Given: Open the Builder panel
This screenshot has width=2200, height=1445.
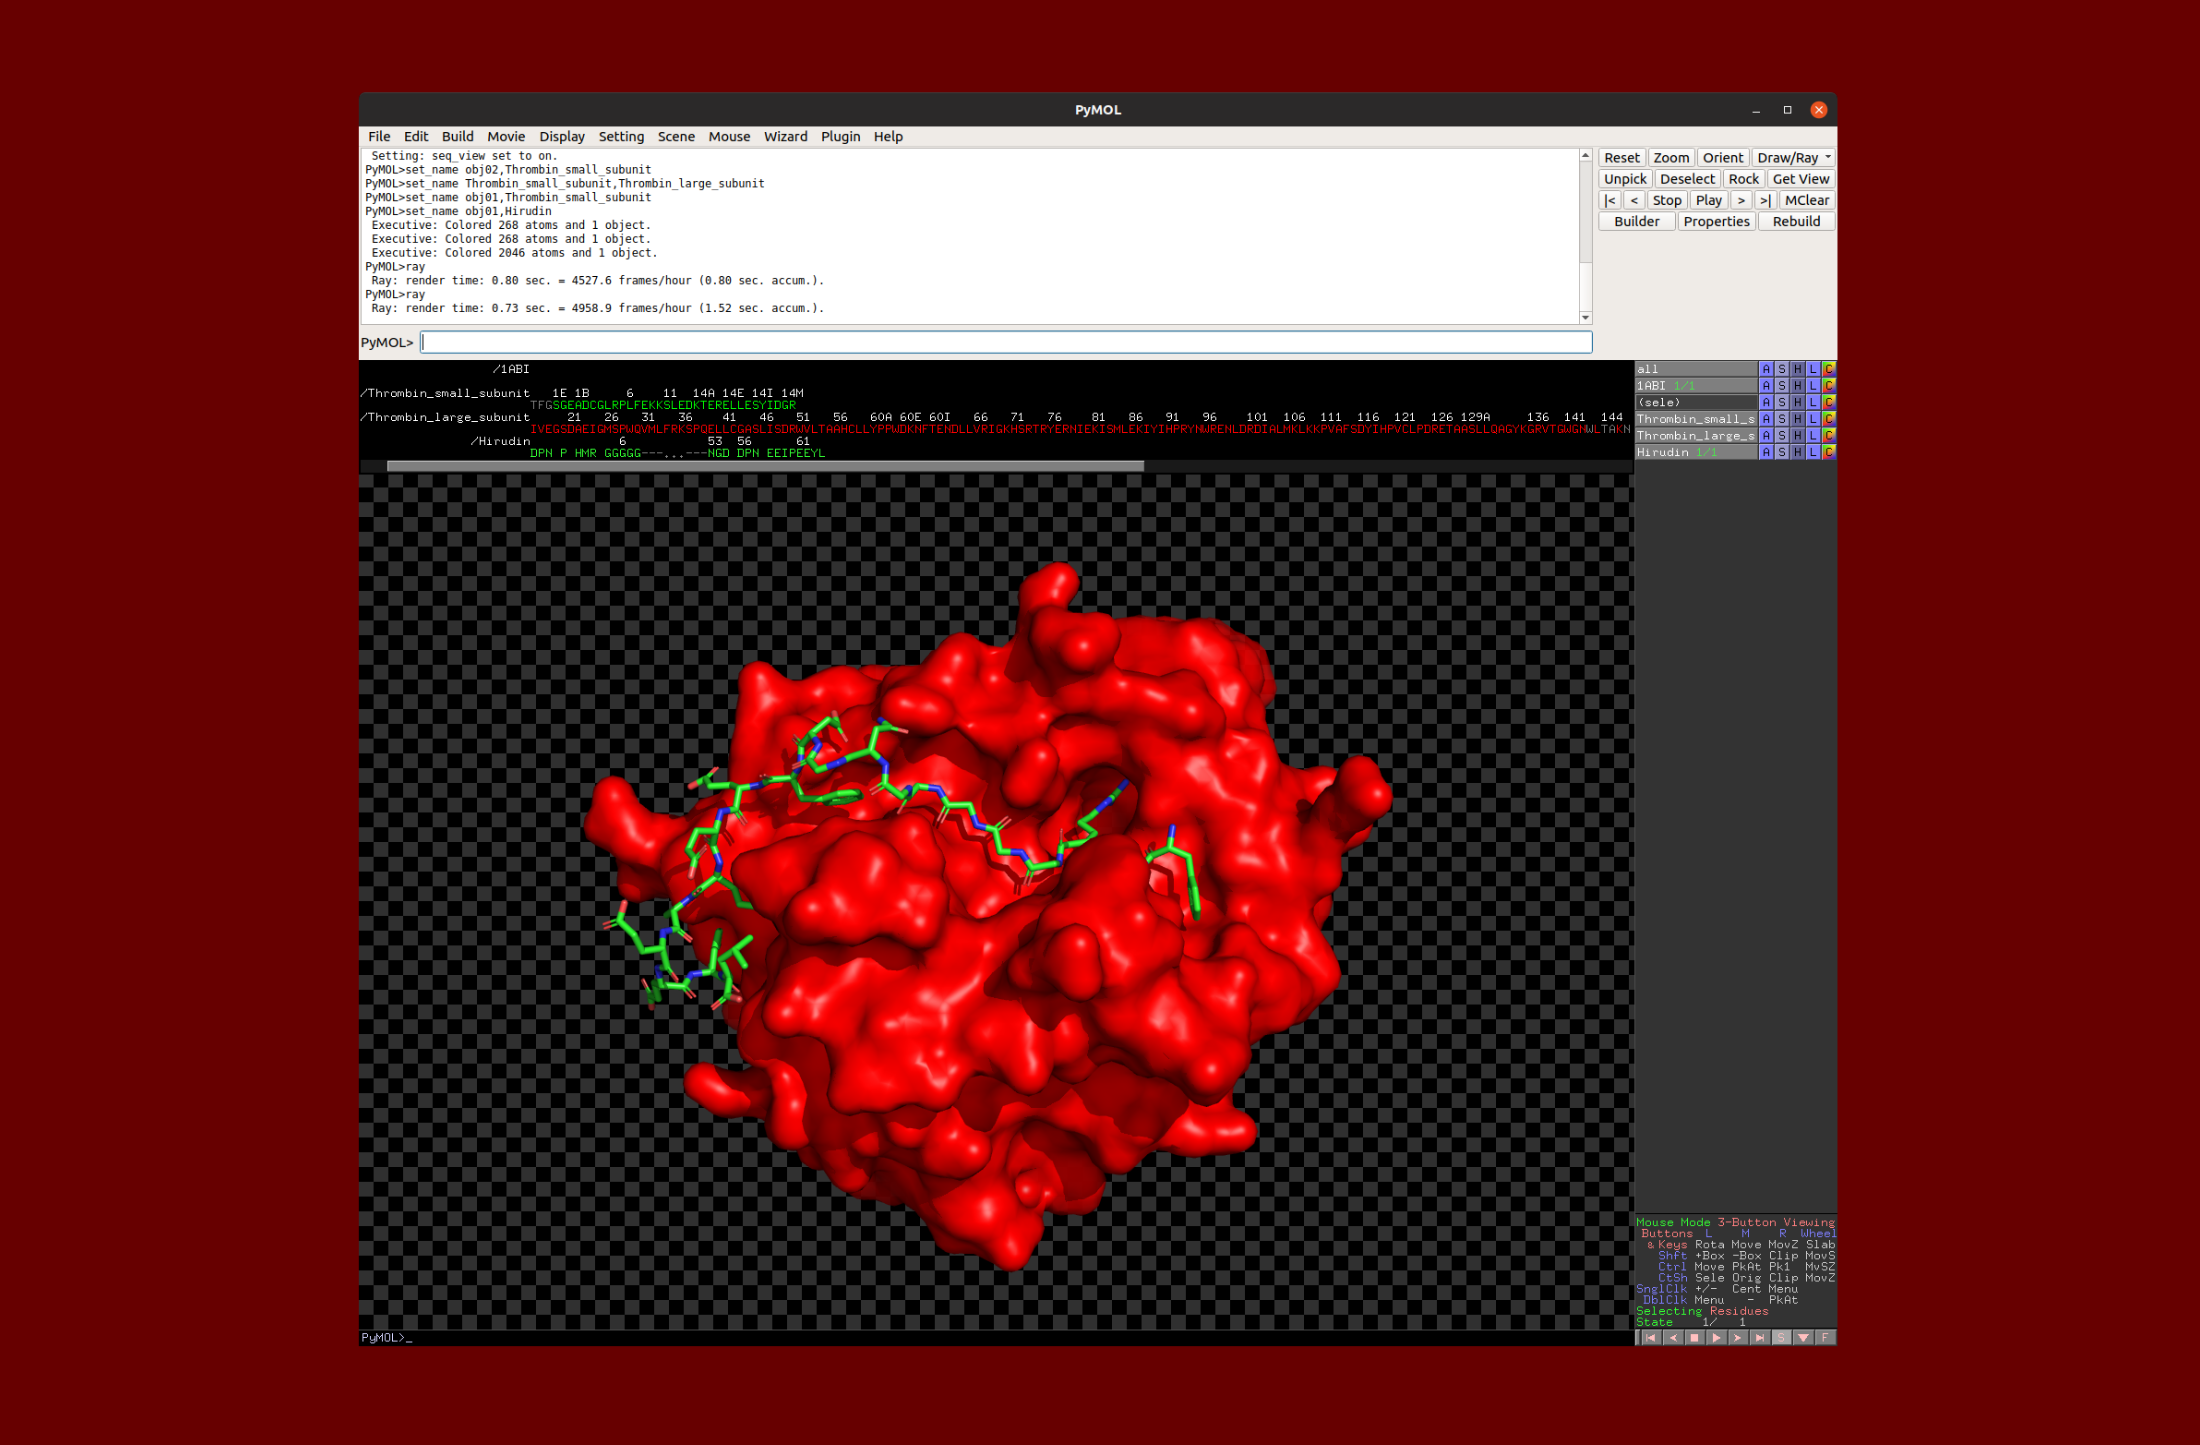Looking at the screenshot, I should tap(1636, 222).
